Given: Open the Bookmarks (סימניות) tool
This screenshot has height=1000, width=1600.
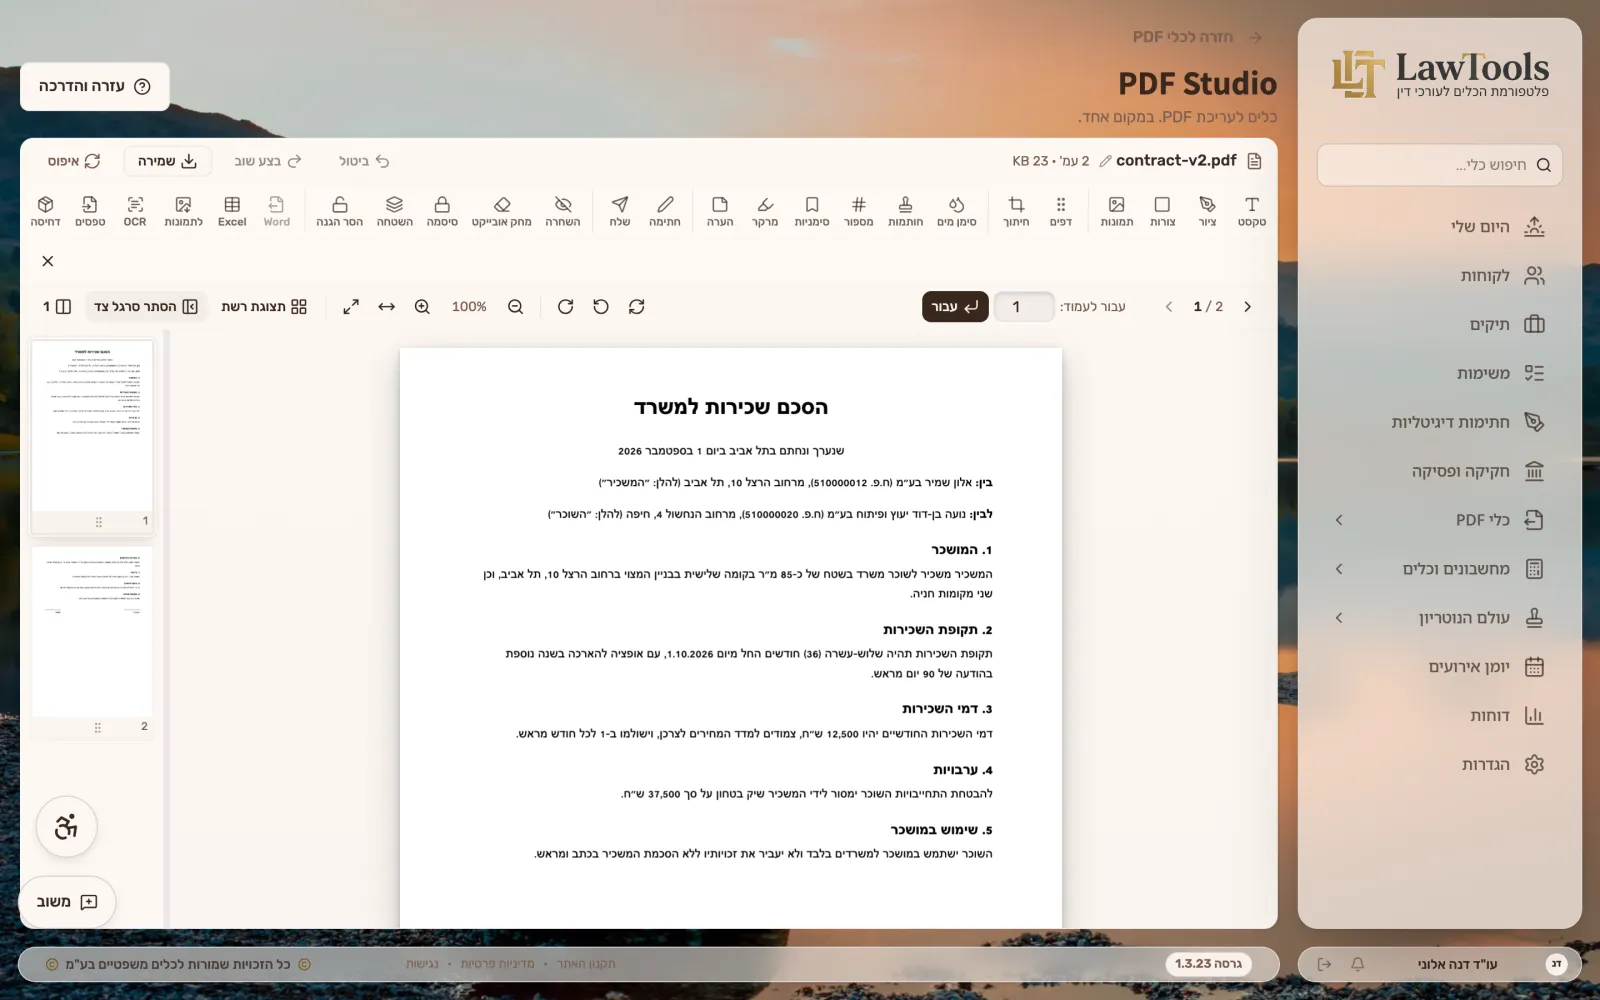Looking at the screenshot, I should [811, 211].
